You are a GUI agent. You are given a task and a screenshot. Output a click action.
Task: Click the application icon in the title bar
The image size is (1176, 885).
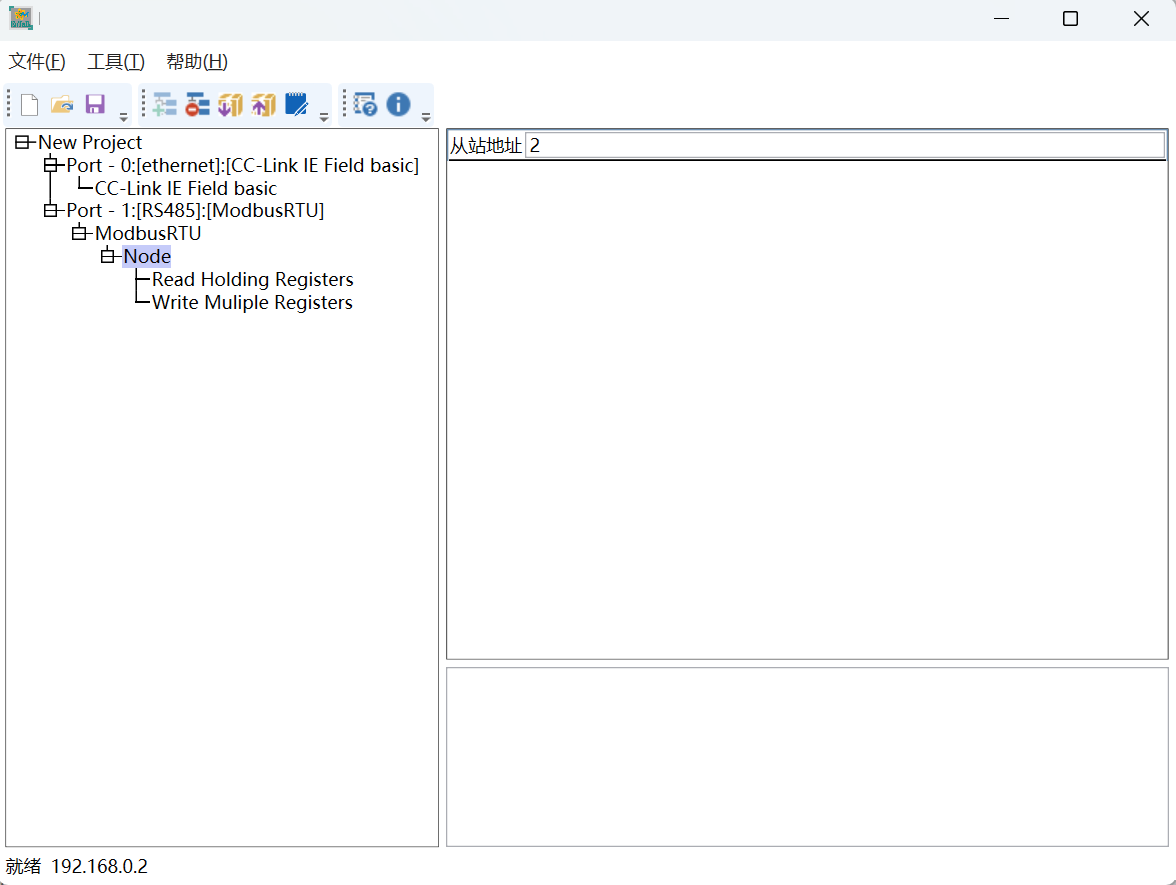tap(21, 18)
